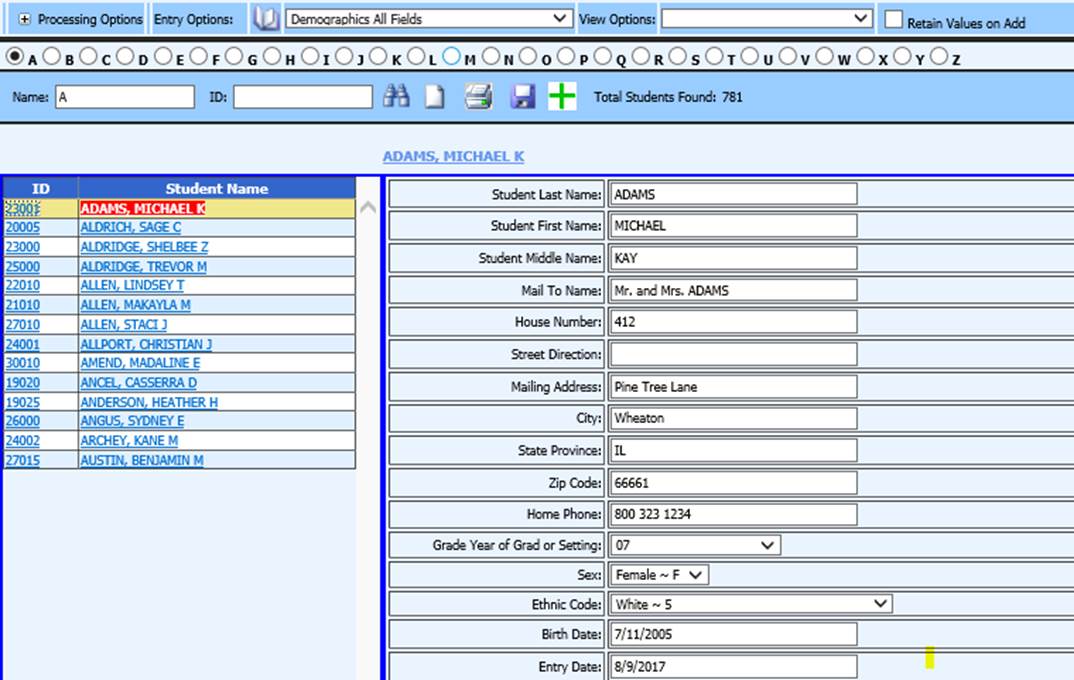The image size is (1074, 680).
Task: Enable Retain Values on Add checkbox
Action: [x=894, y=20]
